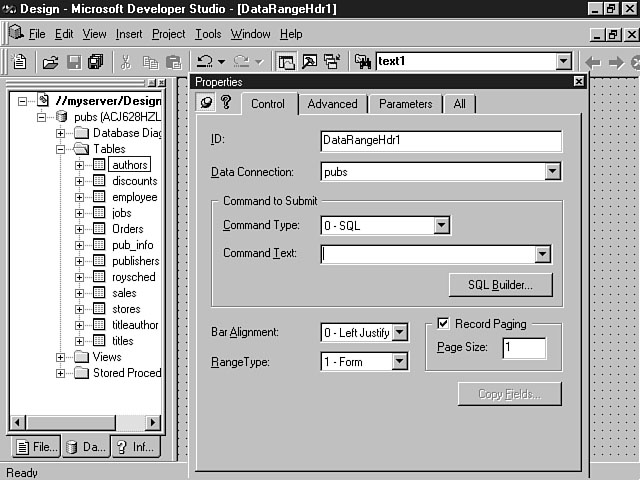The image size is (640, 480).
Task: Open the Command Type dropdown
Action: (x=441, y=226)
